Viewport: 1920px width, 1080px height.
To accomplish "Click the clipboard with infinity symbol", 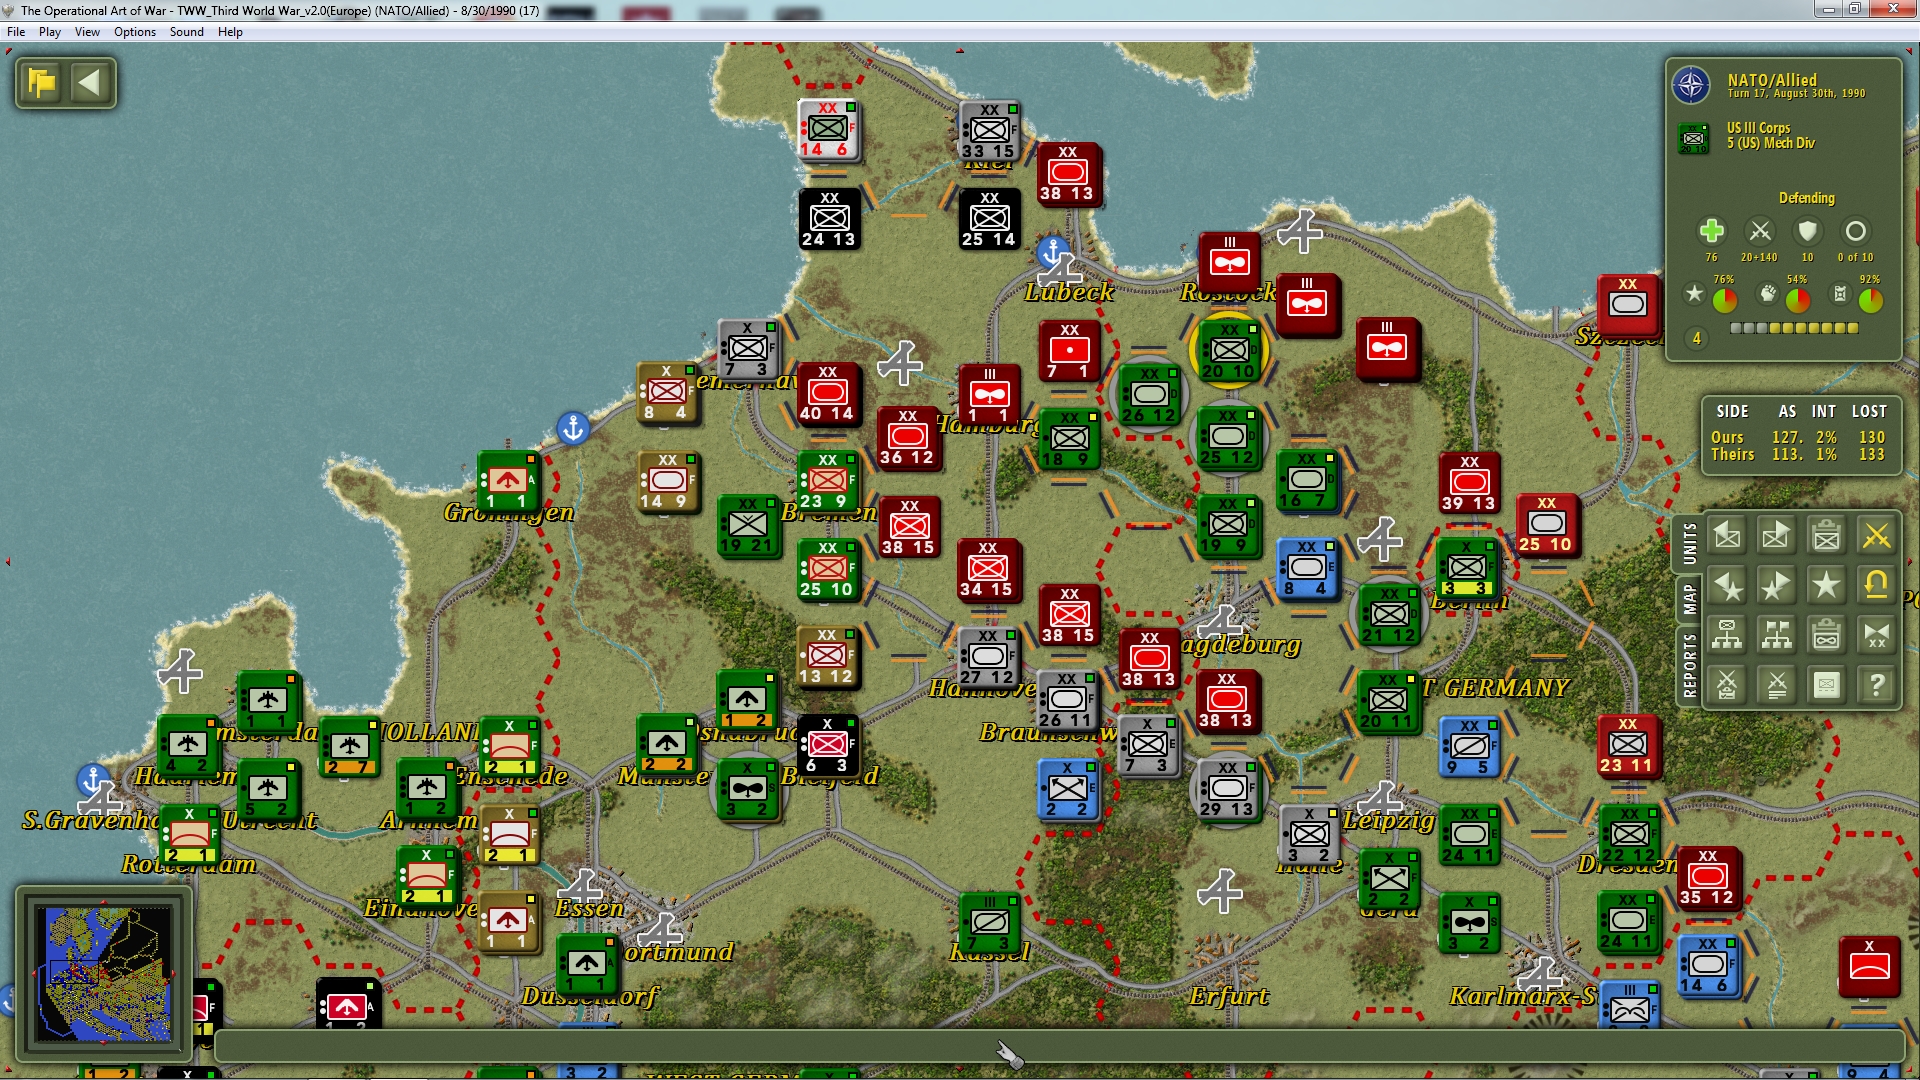I will [x=1826, y=635].
